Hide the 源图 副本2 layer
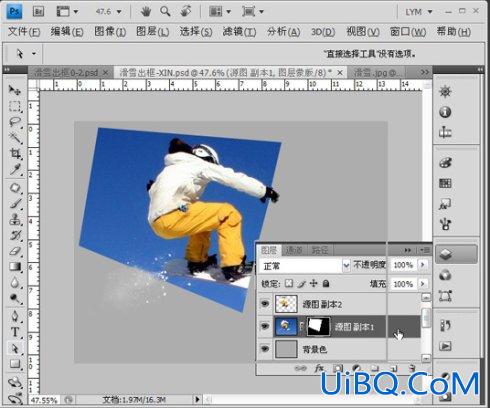The width and height of the screenshot is (490, 408). coord(265,304)
